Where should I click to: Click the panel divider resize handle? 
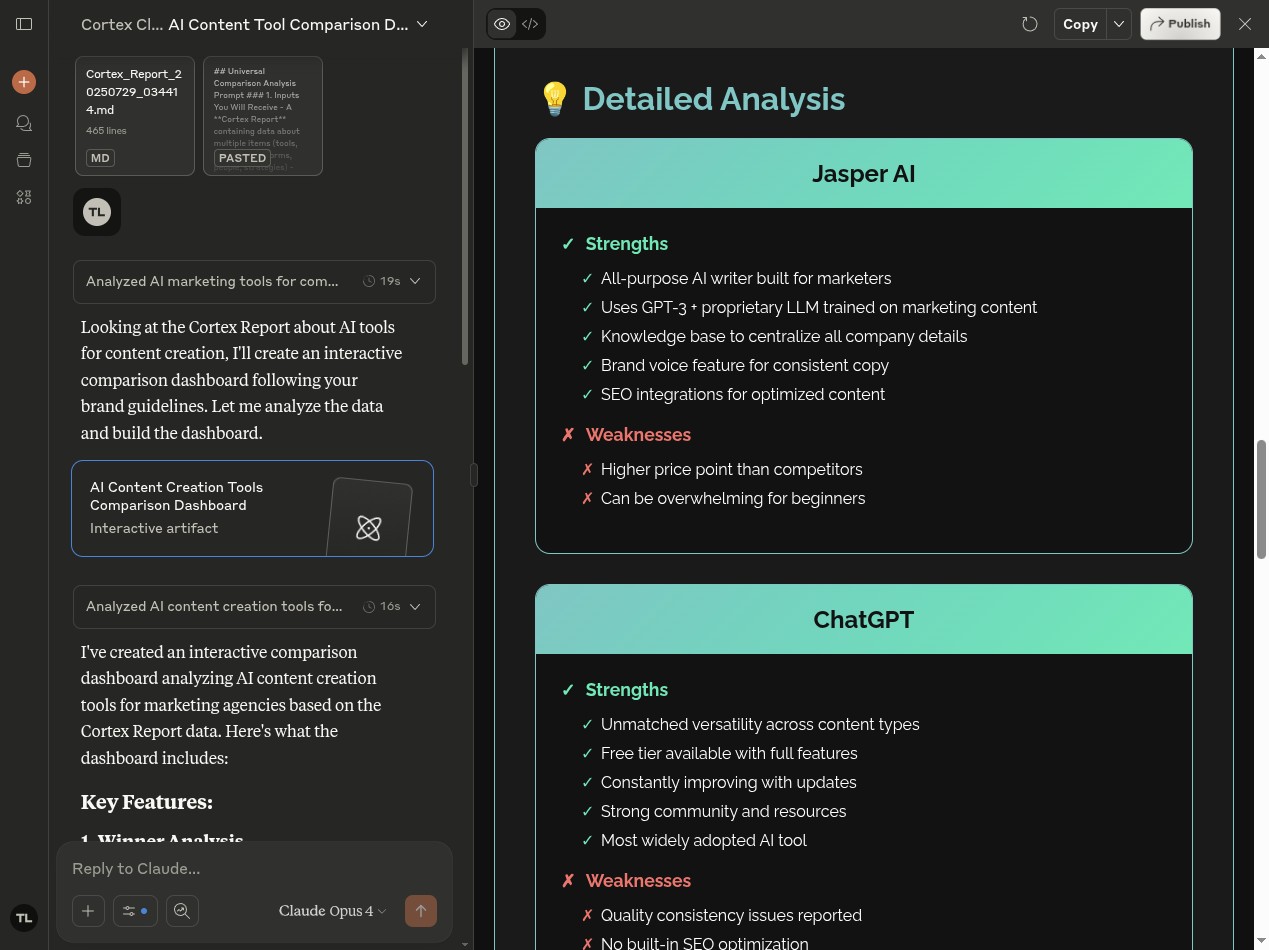474,475
